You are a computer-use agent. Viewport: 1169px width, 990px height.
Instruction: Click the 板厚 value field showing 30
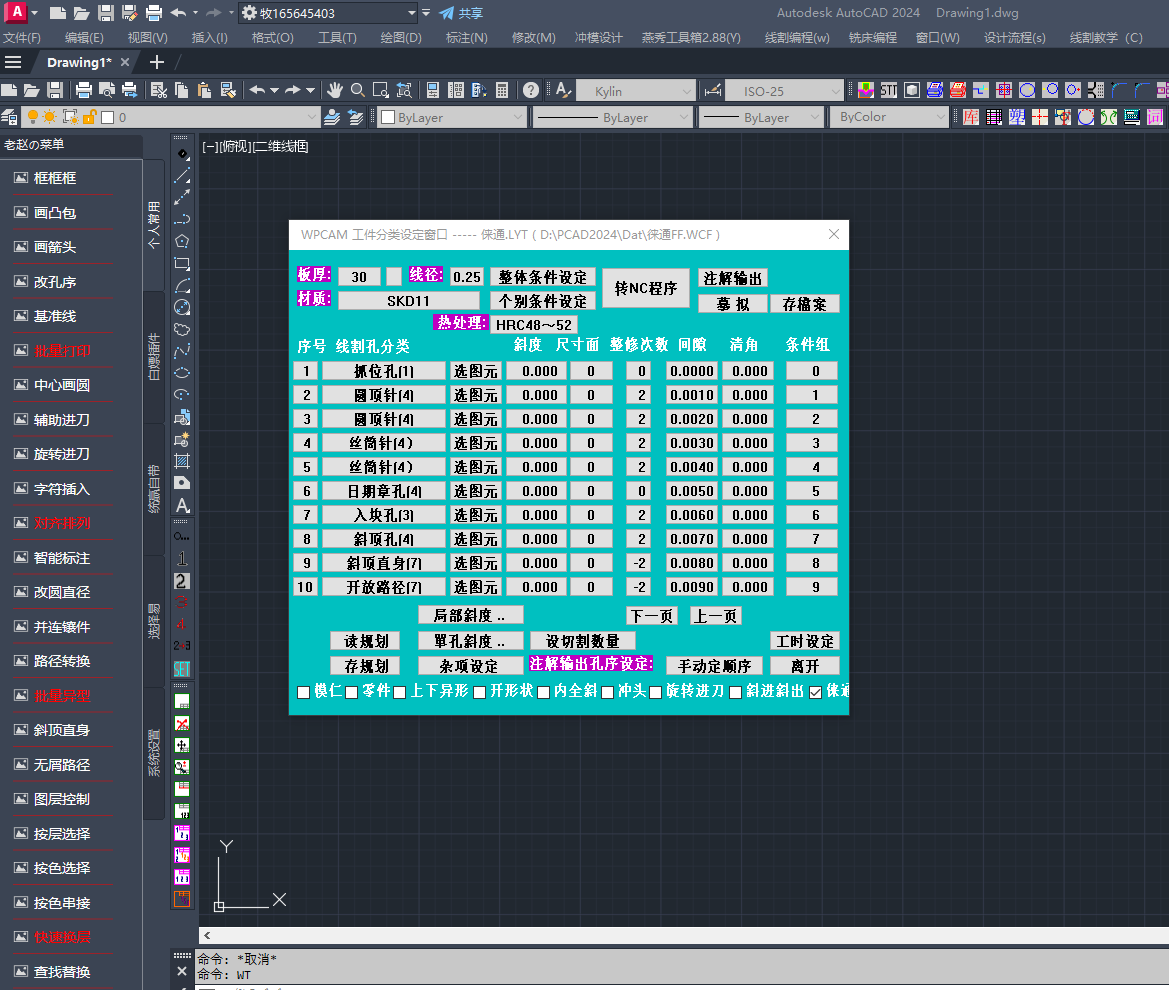pos(359,277)
